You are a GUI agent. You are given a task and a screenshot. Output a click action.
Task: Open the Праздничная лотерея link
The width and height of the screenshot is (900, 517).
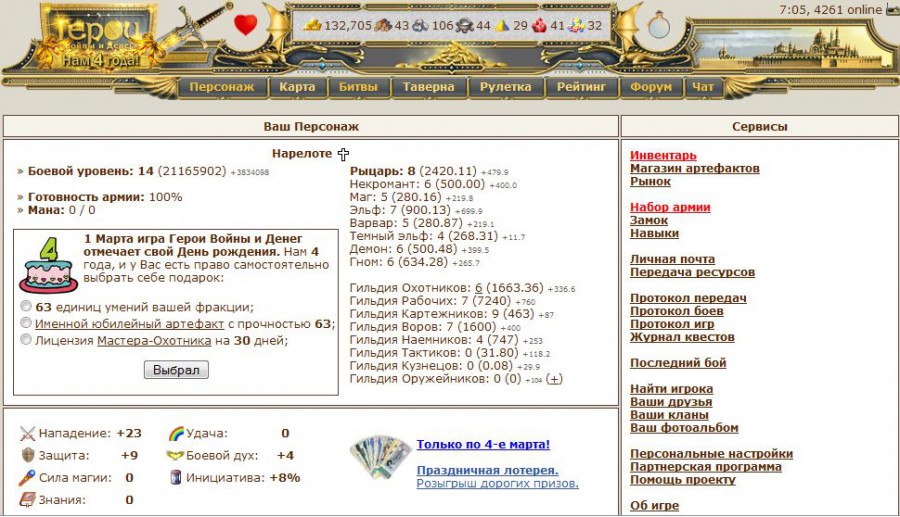pyautogui.click(x=487, y=470)
